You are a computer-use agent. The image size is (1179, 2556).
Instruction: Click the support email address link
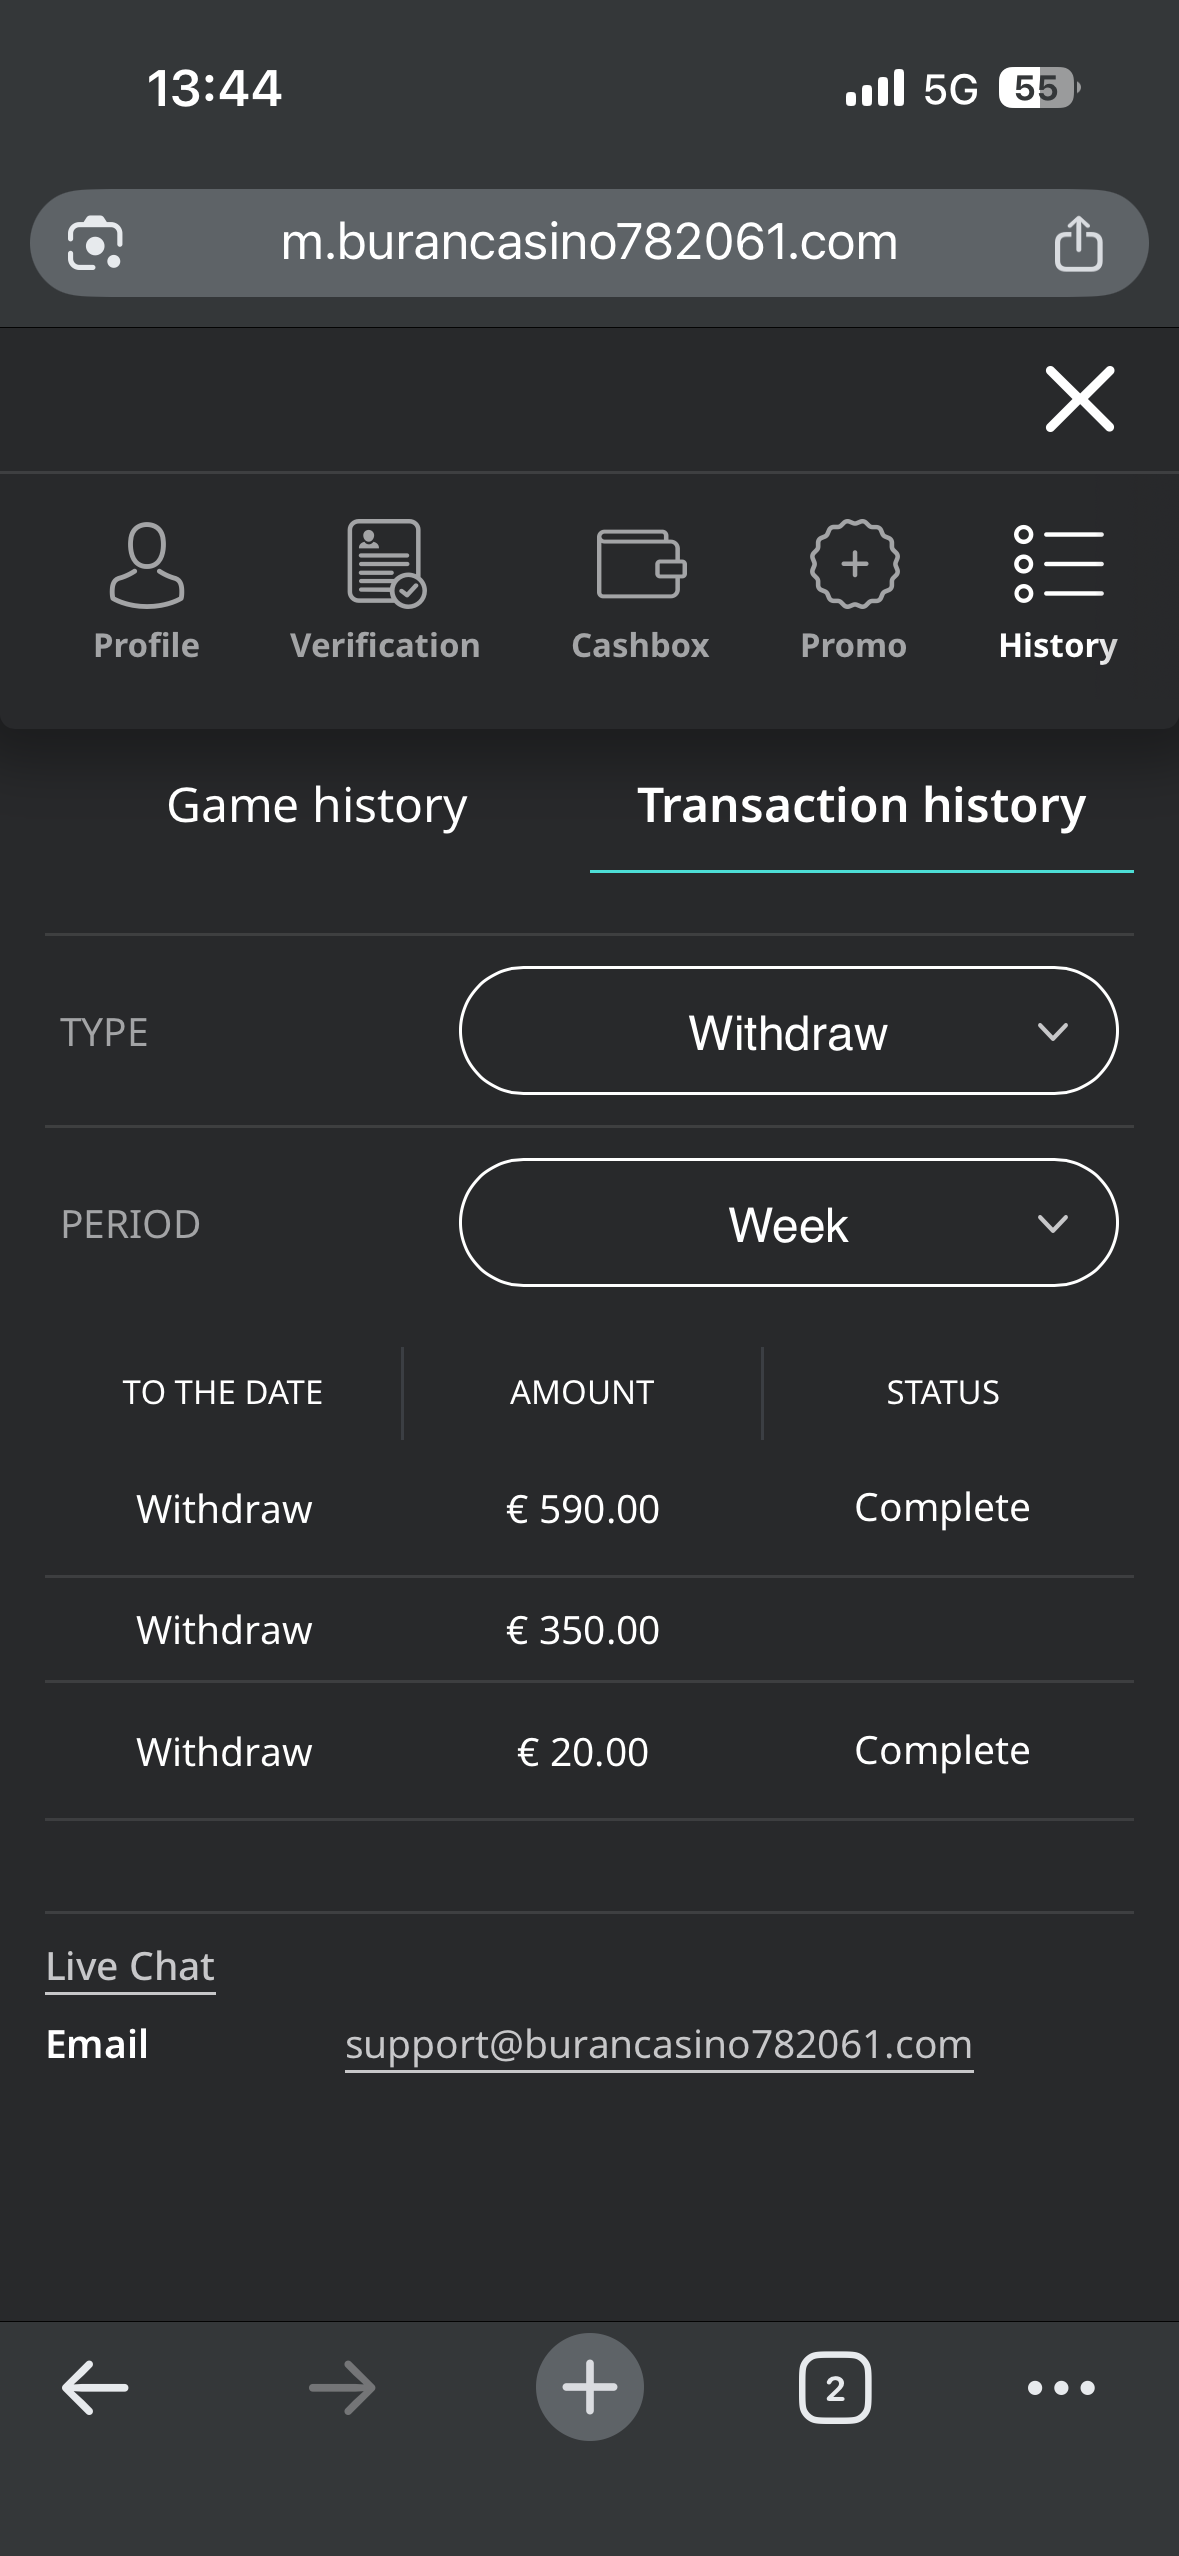tap(658, 2045)
